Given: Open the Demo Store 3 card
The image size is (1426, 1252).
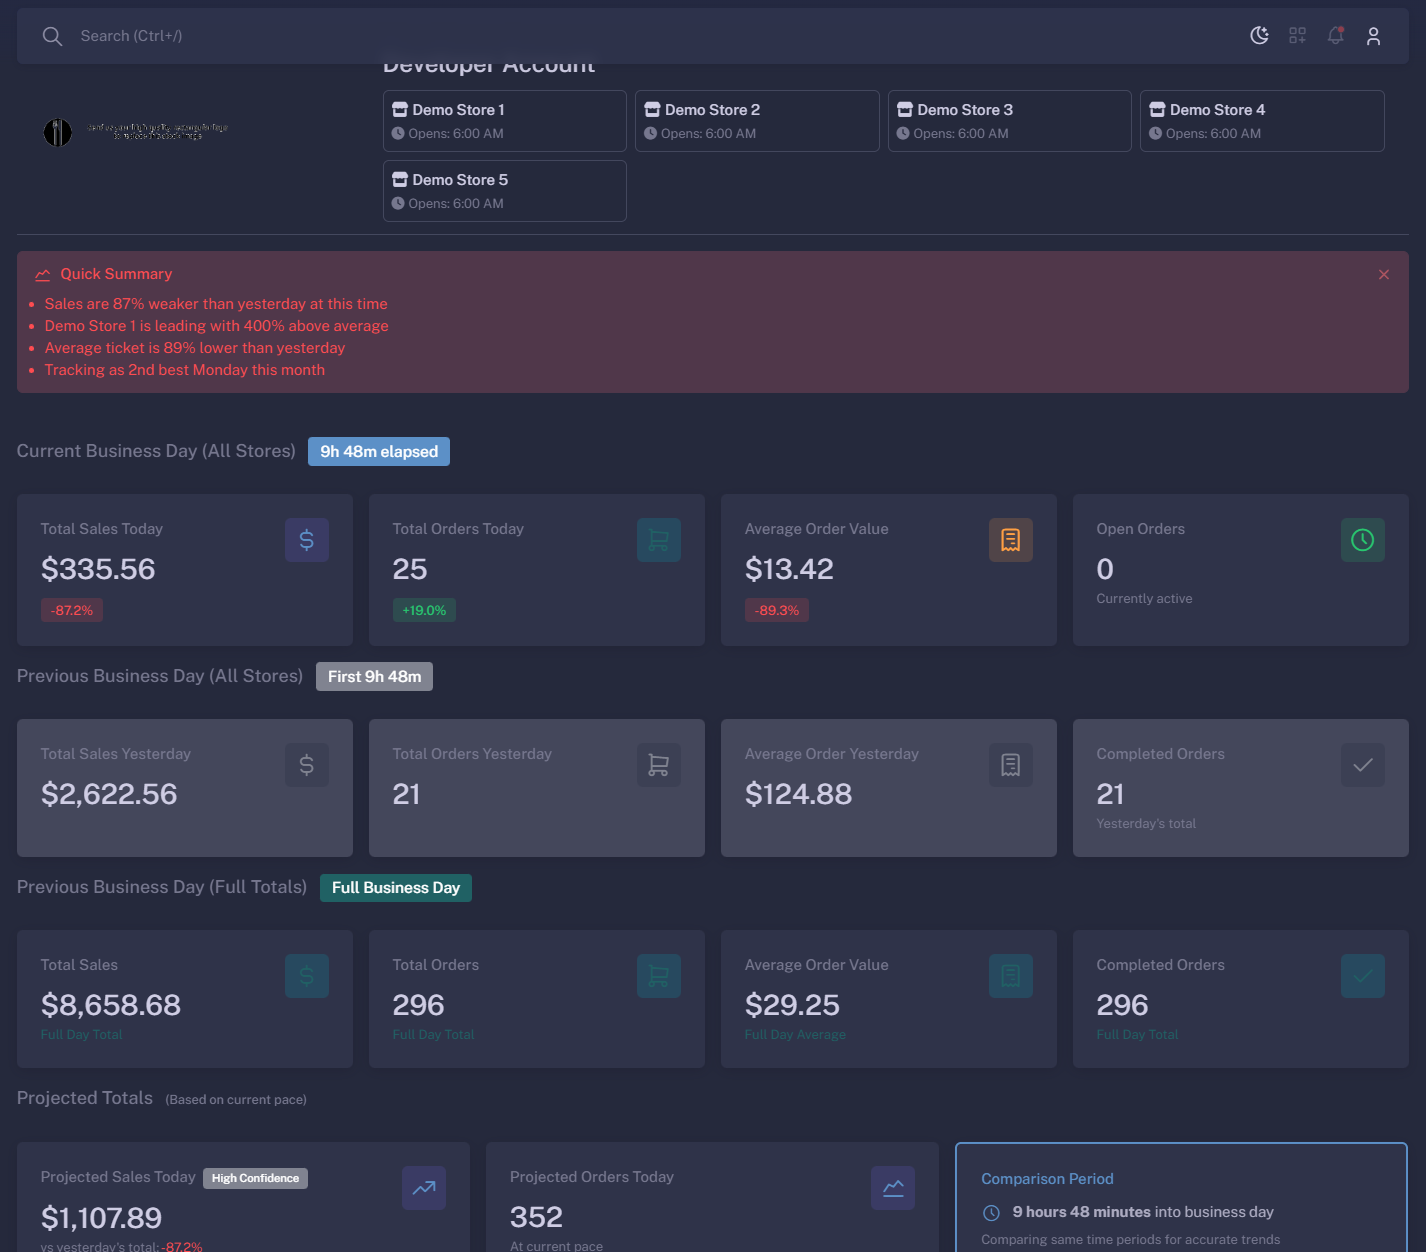Looking at the screenshot, I should coord(1009,121).
